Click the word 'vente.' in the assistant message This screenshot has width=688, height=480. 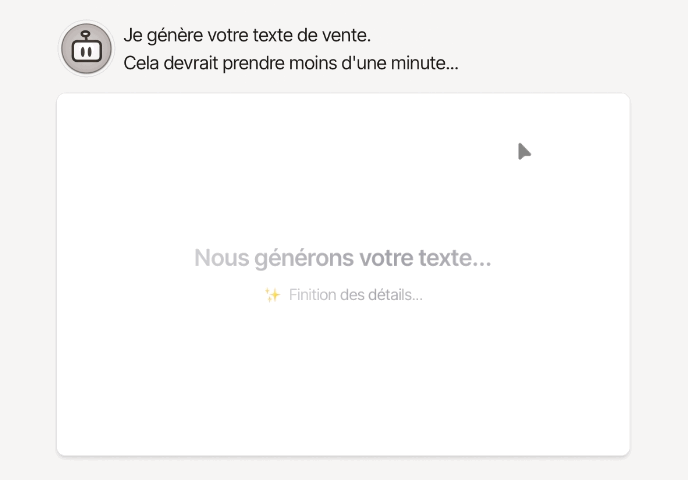click(348, 36)
